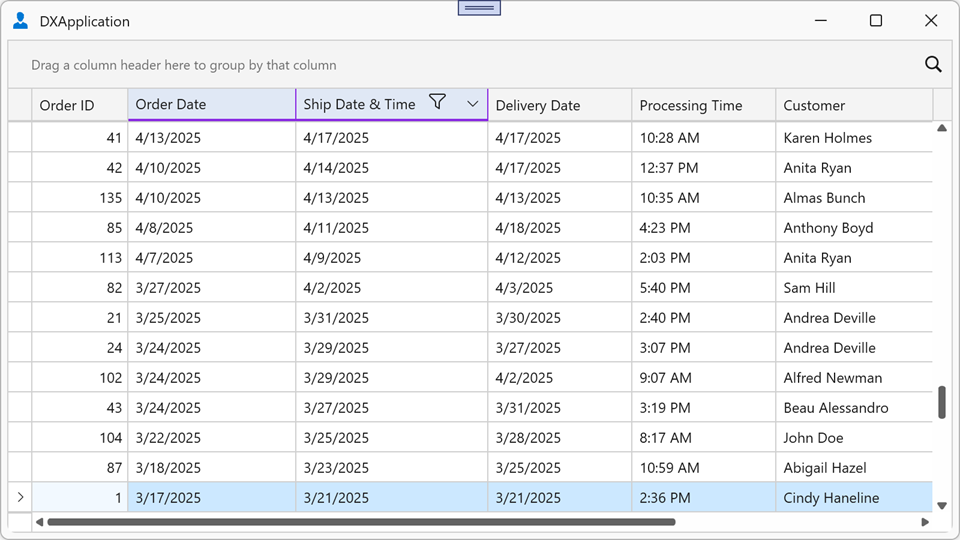Select Order ID cell 104
960x540 pixels.
click(x=80, y=438)
